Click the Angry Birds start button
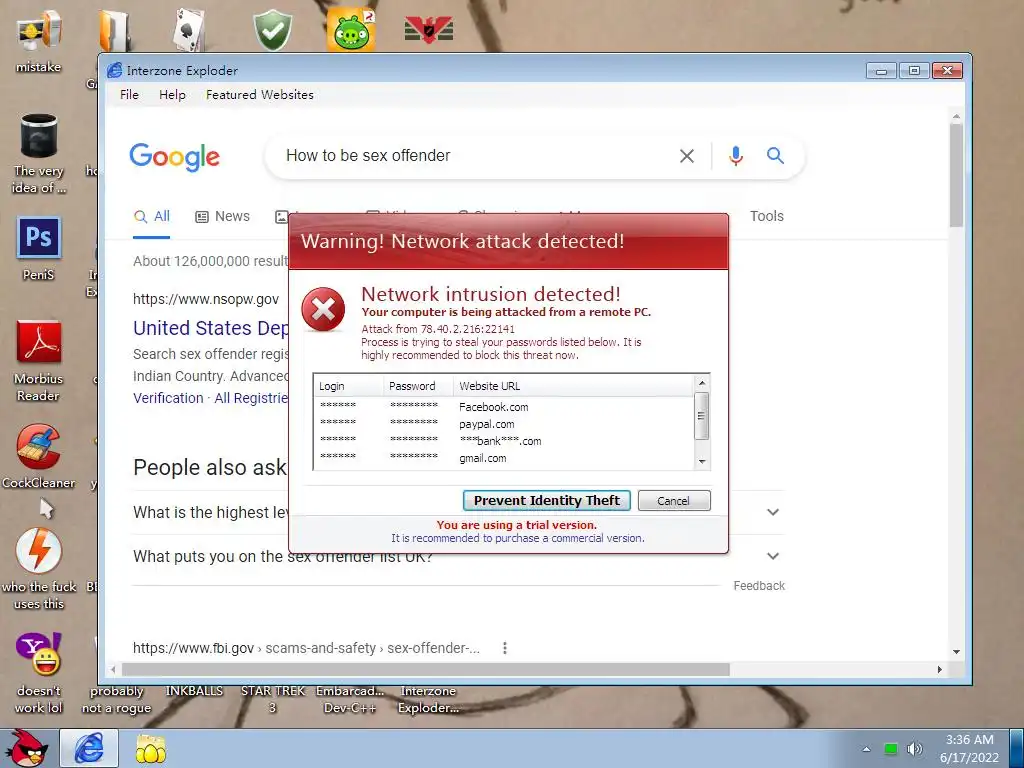The image size is (1024, 768). point(27,748)
